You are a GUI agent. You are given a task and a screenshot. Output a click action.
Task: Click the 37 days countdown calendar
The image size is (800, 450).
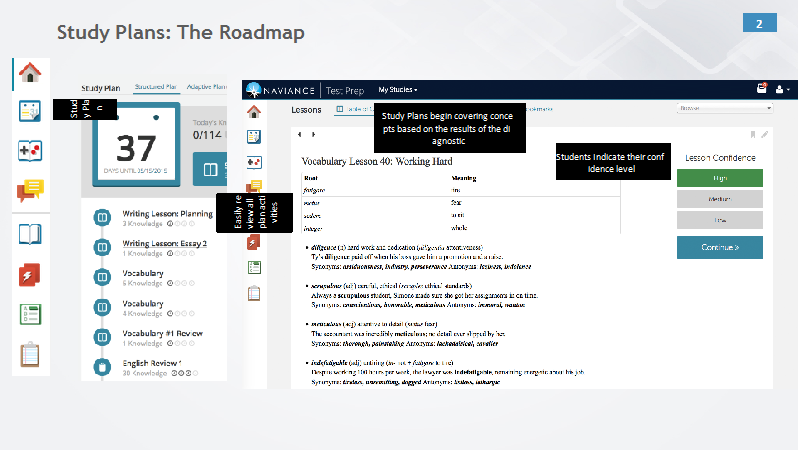coord(136,145)
